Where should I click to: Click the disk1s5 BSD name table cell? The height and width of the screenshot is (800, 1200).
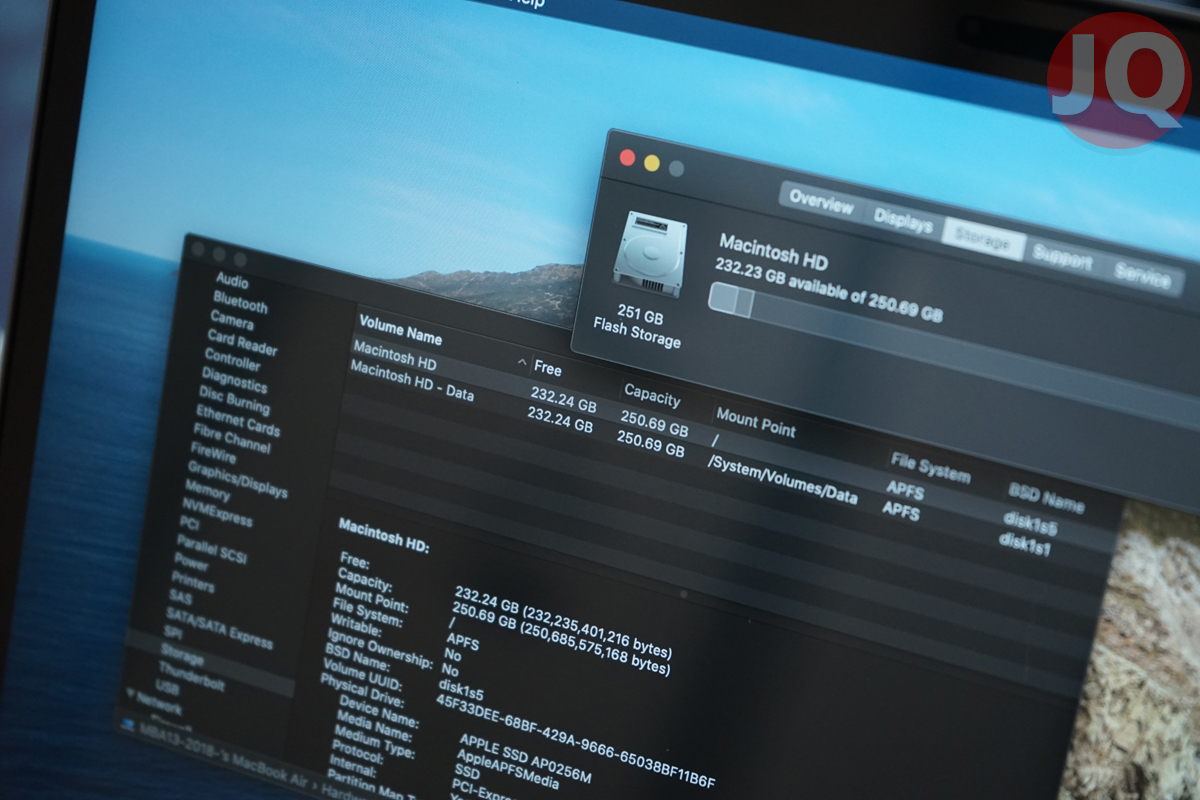1030,524
